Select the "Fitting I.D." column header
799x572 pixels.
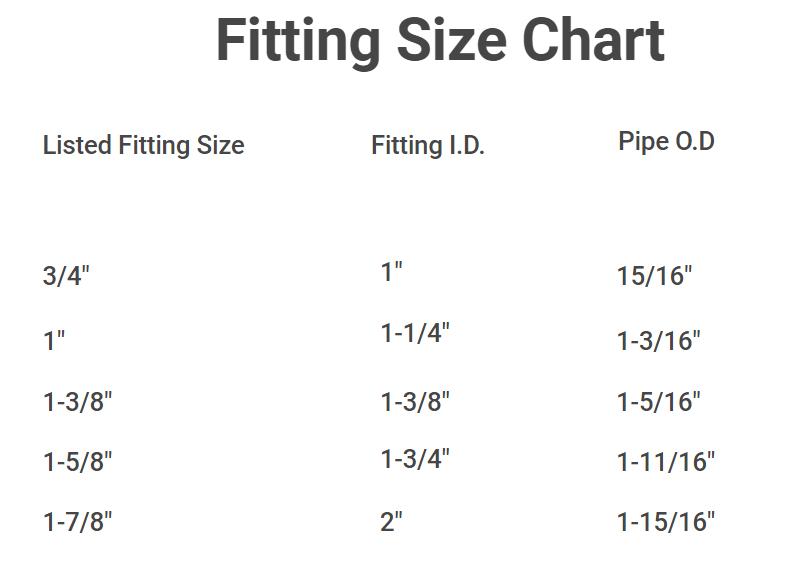pyautogui.click(x=428, y=146)
